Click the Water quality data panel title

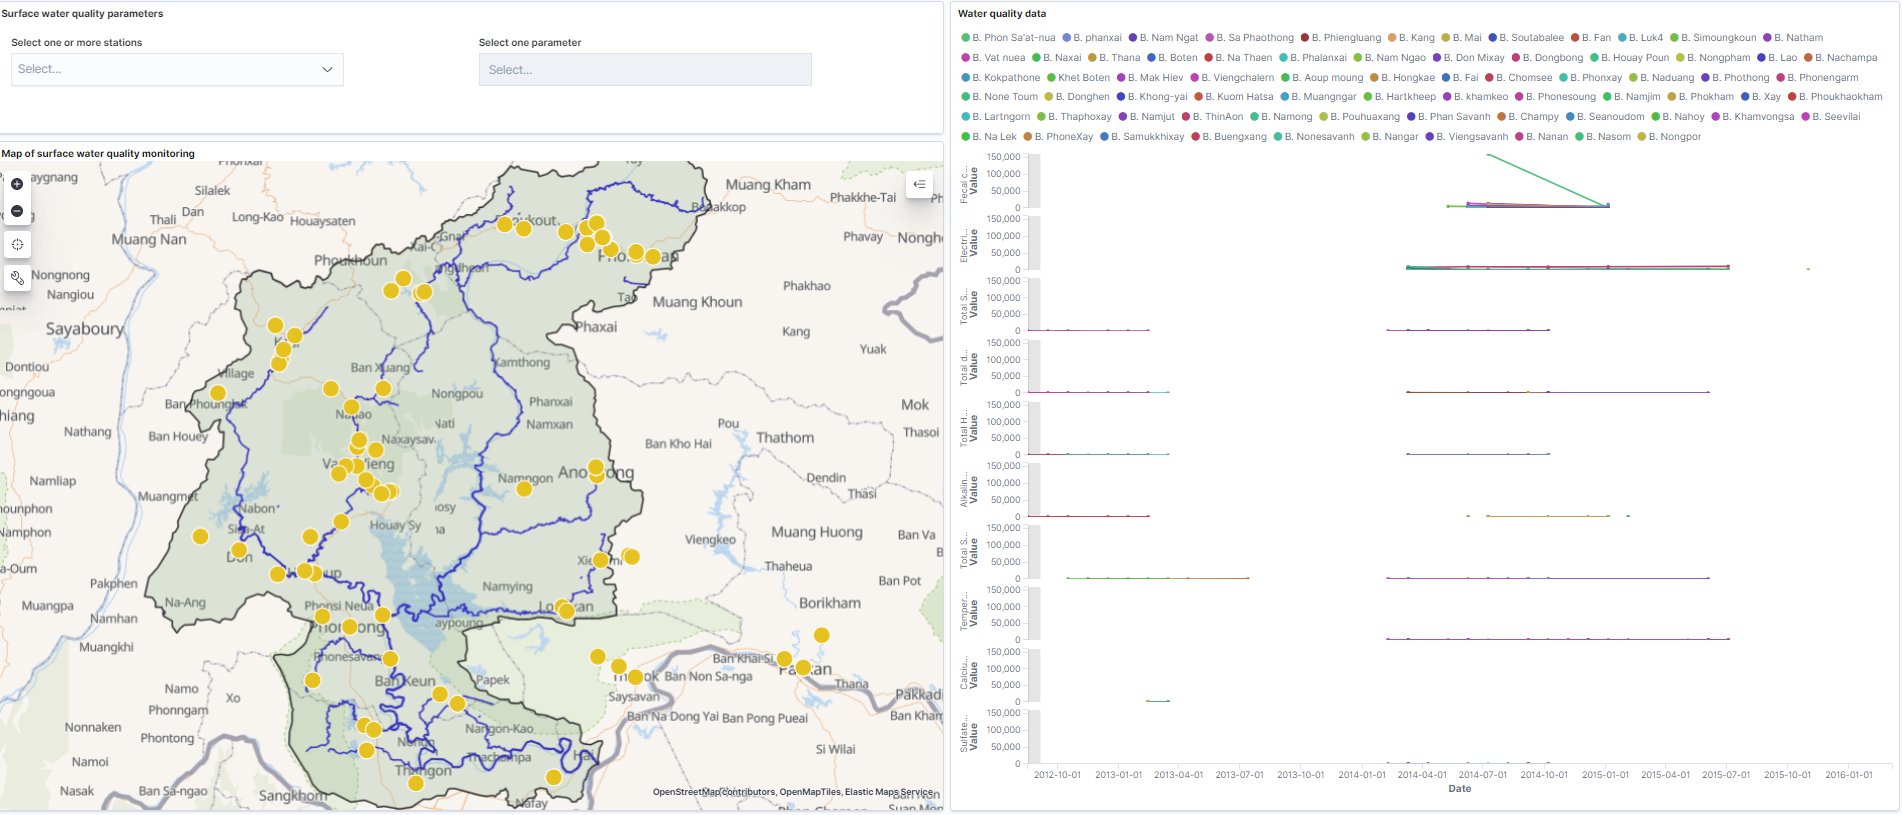(1002, 13)
